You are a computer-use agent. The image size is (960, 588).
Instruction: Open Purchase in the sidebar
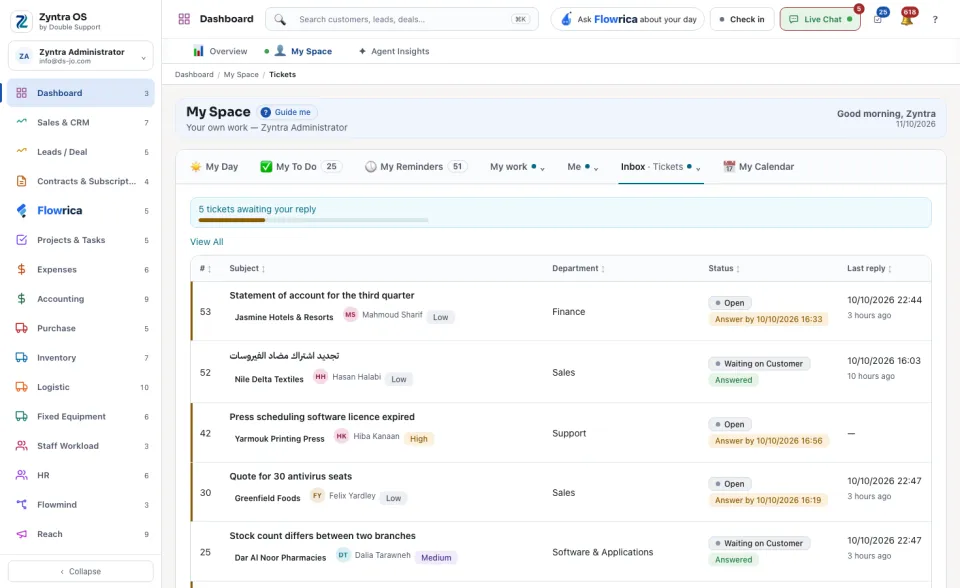coord(81,328)
